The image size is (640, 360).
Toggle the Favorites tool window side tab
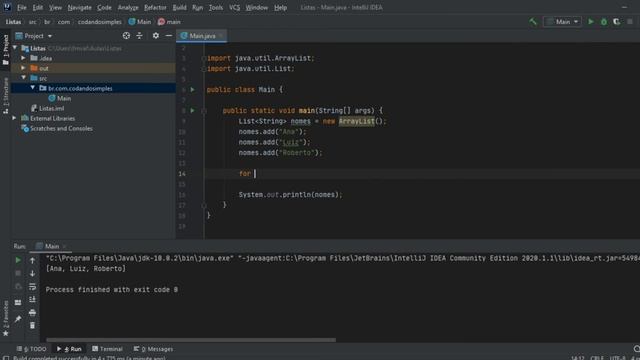[5, 318]
